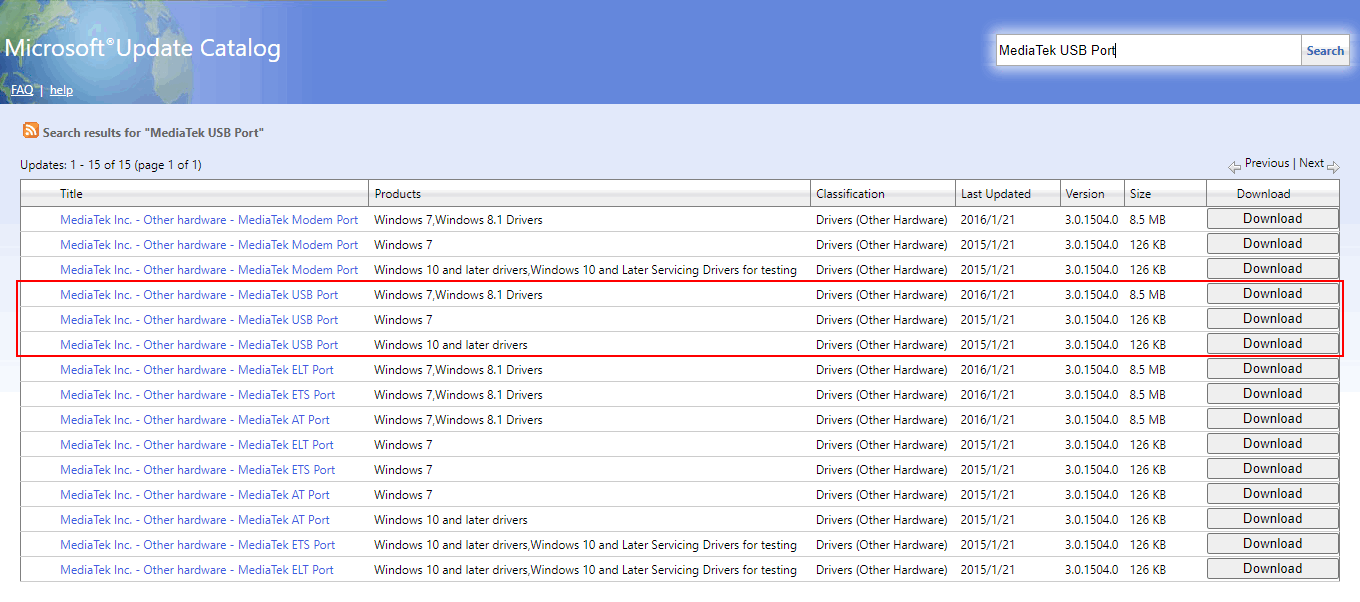Open ETS Port link for Windows 7,Windows 8.1
1360x602 pixels.
198,395
